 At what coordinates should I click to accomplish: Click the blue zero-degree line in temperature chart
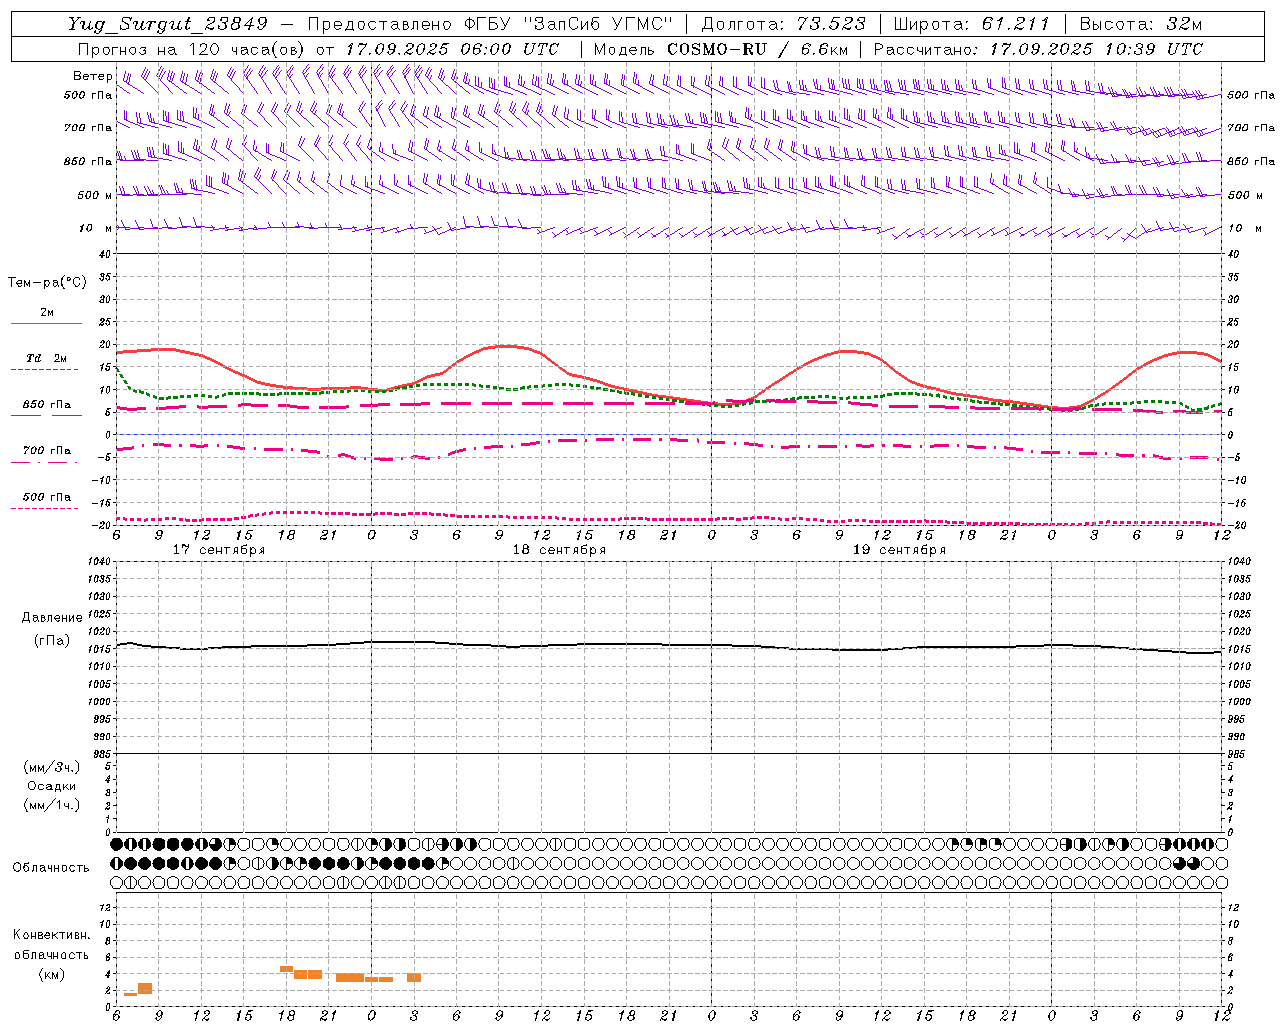click(x=670, y=434)
